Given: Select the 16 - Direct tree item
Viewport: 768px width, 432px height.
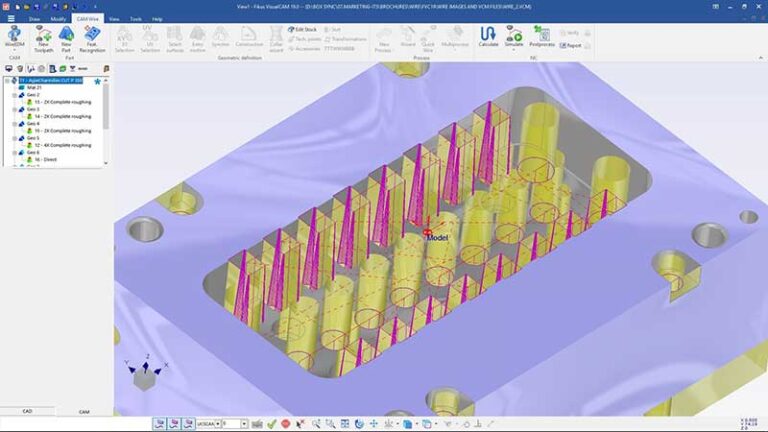Looking at the screenshot, I should [45, 159].
